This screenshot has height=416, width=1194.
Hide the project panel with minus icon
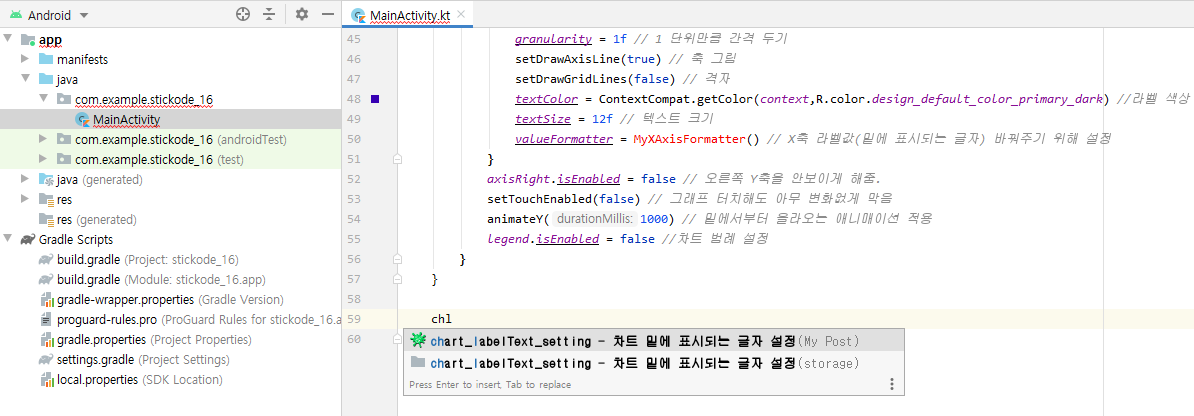click(328, 14)
